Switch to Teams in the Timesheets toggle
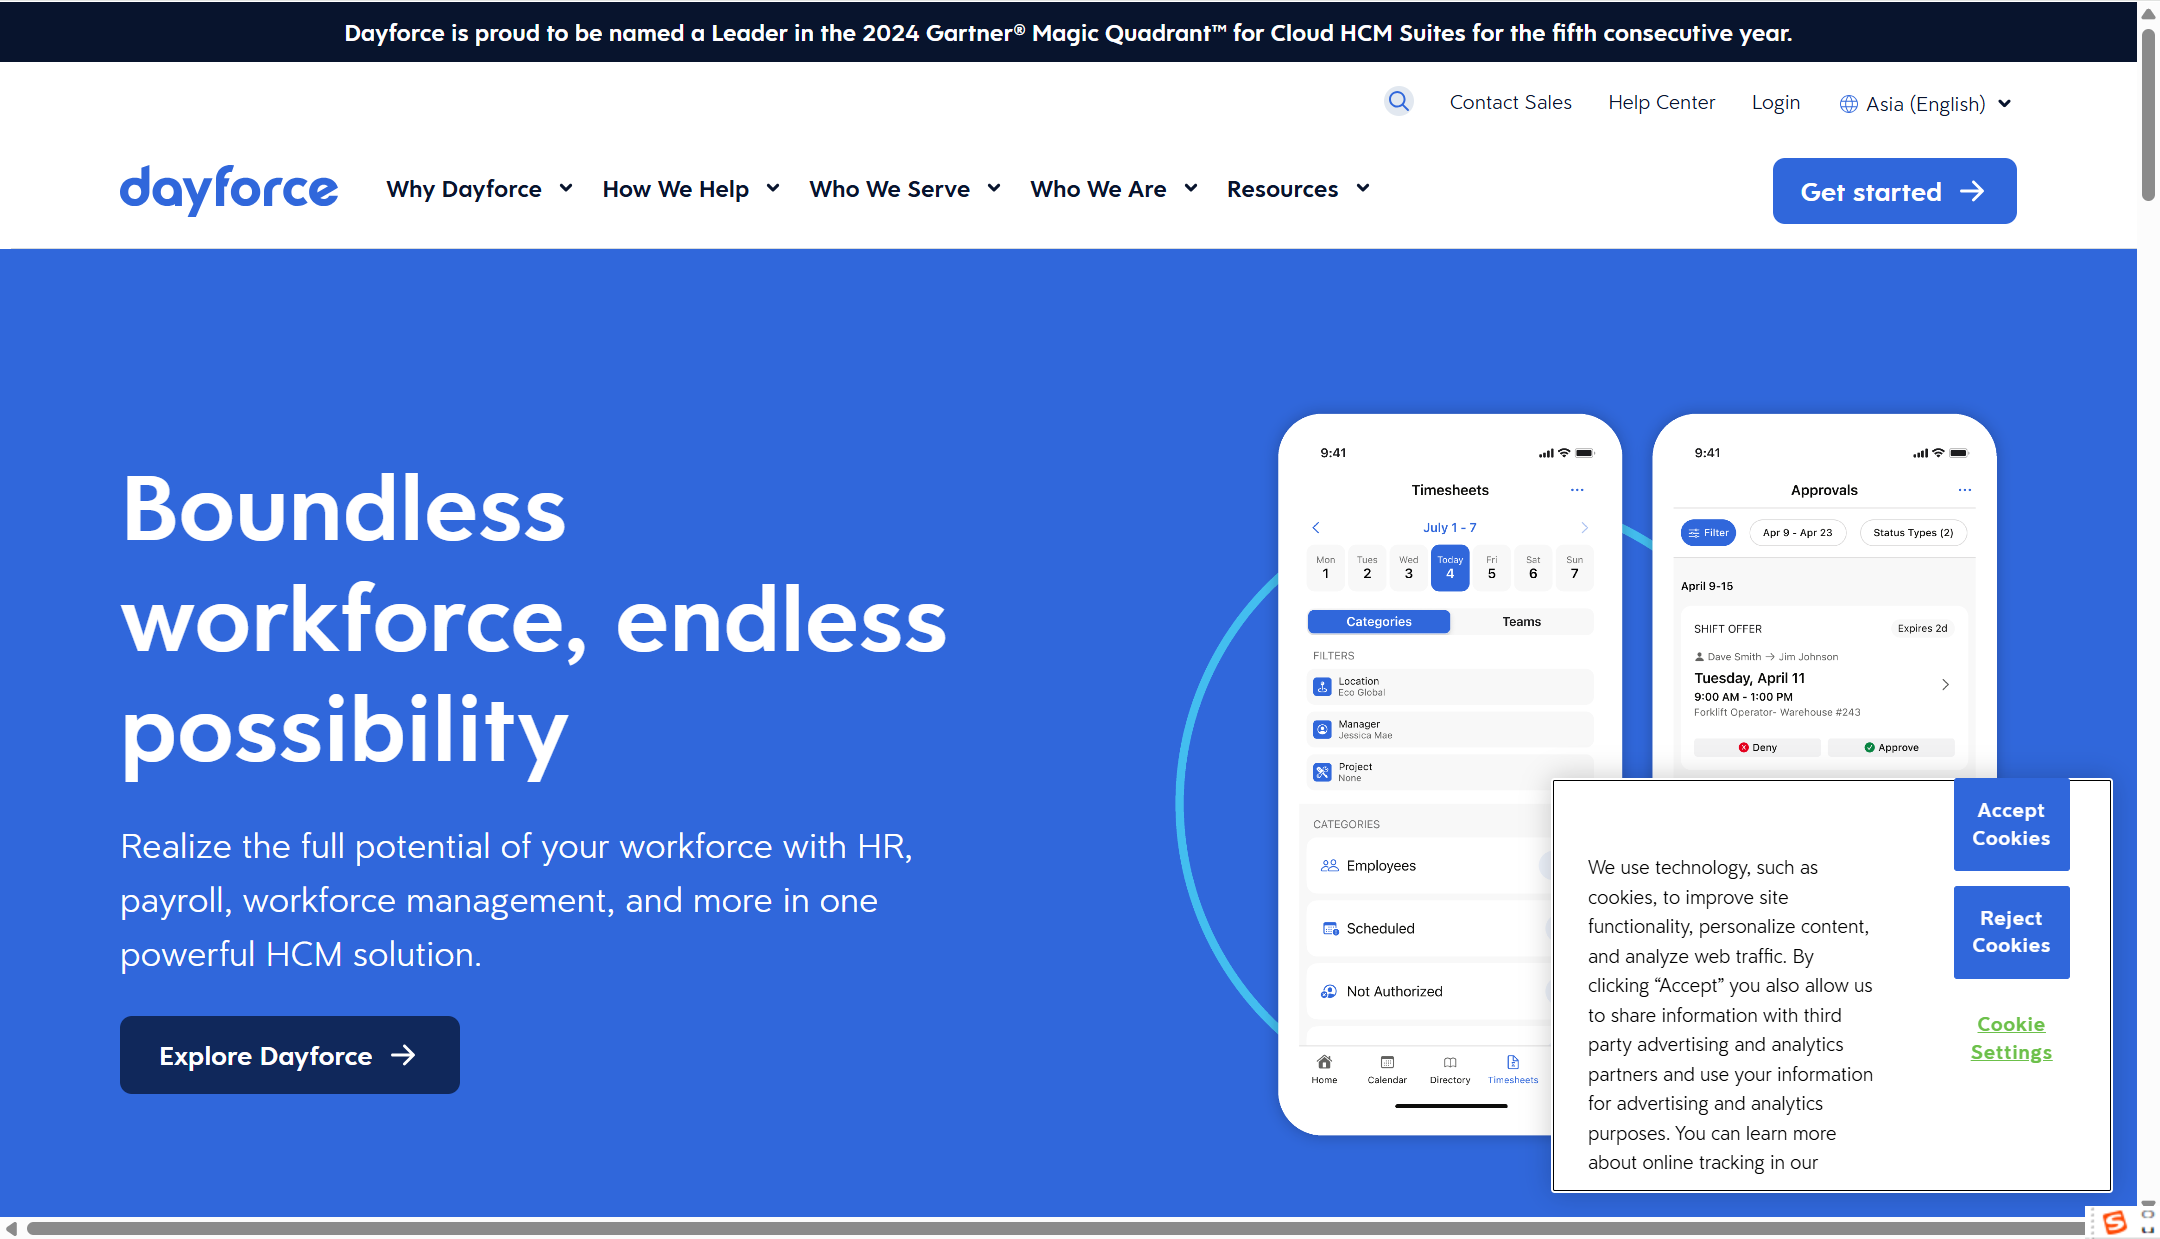 point(1521,622)
